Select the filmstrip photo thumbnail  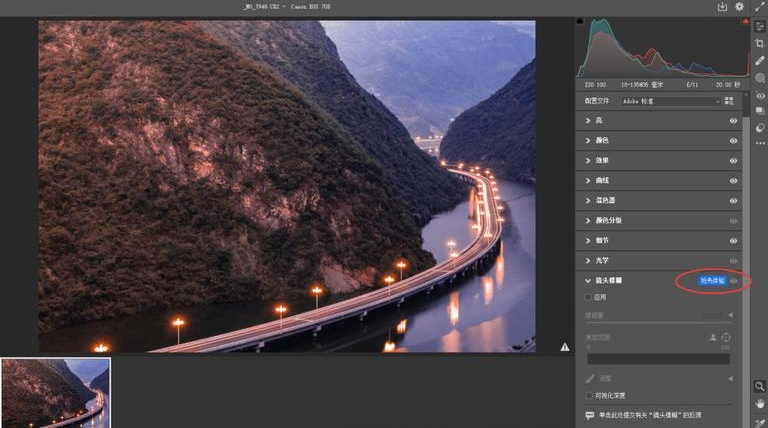[55, 393]
